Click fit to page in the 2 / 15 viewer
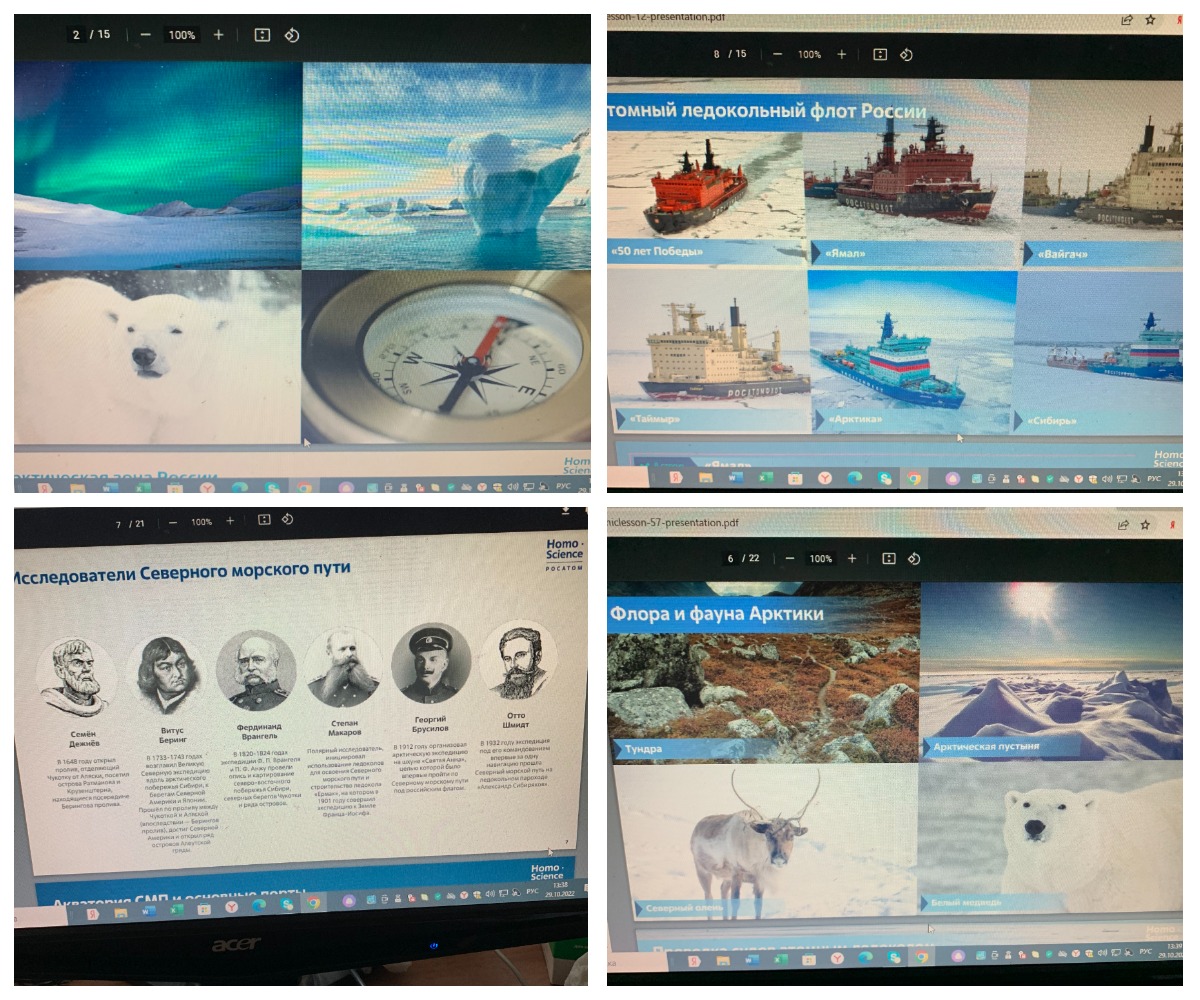This screenshot has height=1000, width=1200. [x=262, y=35]
